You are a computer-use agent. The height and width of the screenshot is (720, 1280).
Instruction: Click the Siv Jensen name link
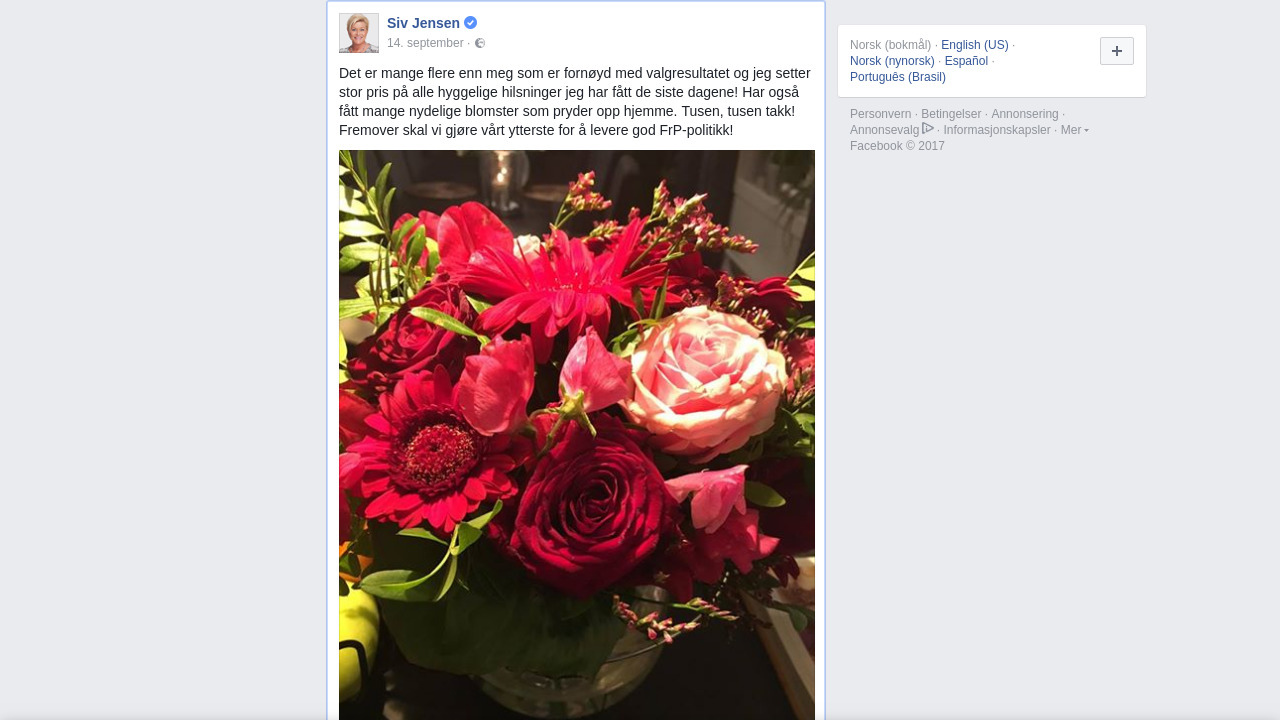423,23
